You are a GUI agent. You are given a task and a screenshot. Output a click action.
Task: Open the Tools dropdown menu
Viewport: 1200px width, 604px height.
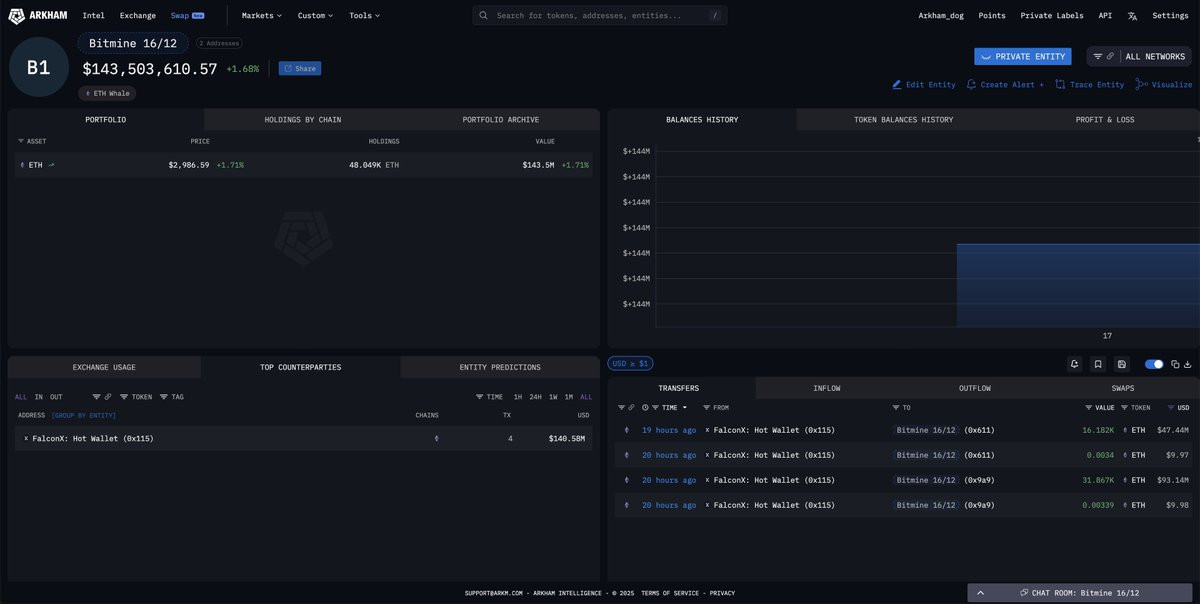click(364, 16)
